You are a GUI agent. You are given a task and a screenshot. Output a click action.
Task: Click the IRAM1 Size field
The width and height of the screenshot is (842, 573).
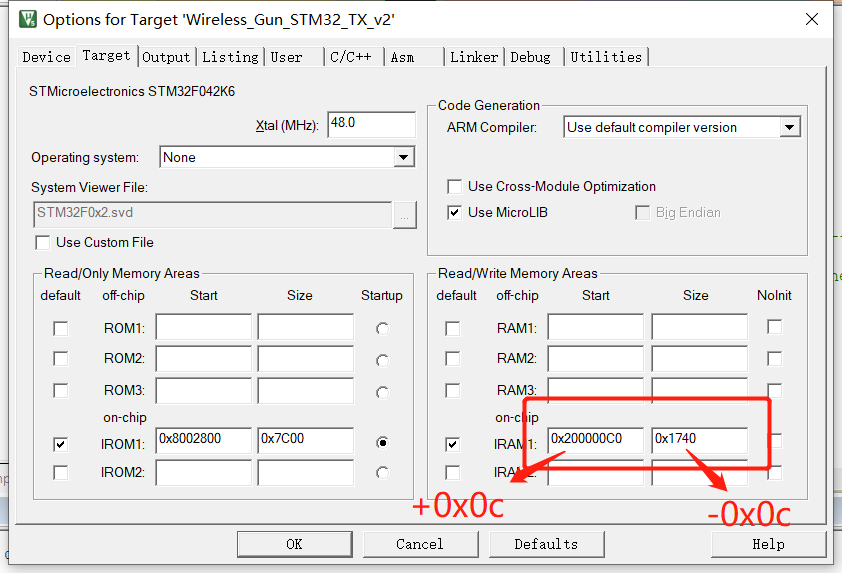[x=700, y=440]
